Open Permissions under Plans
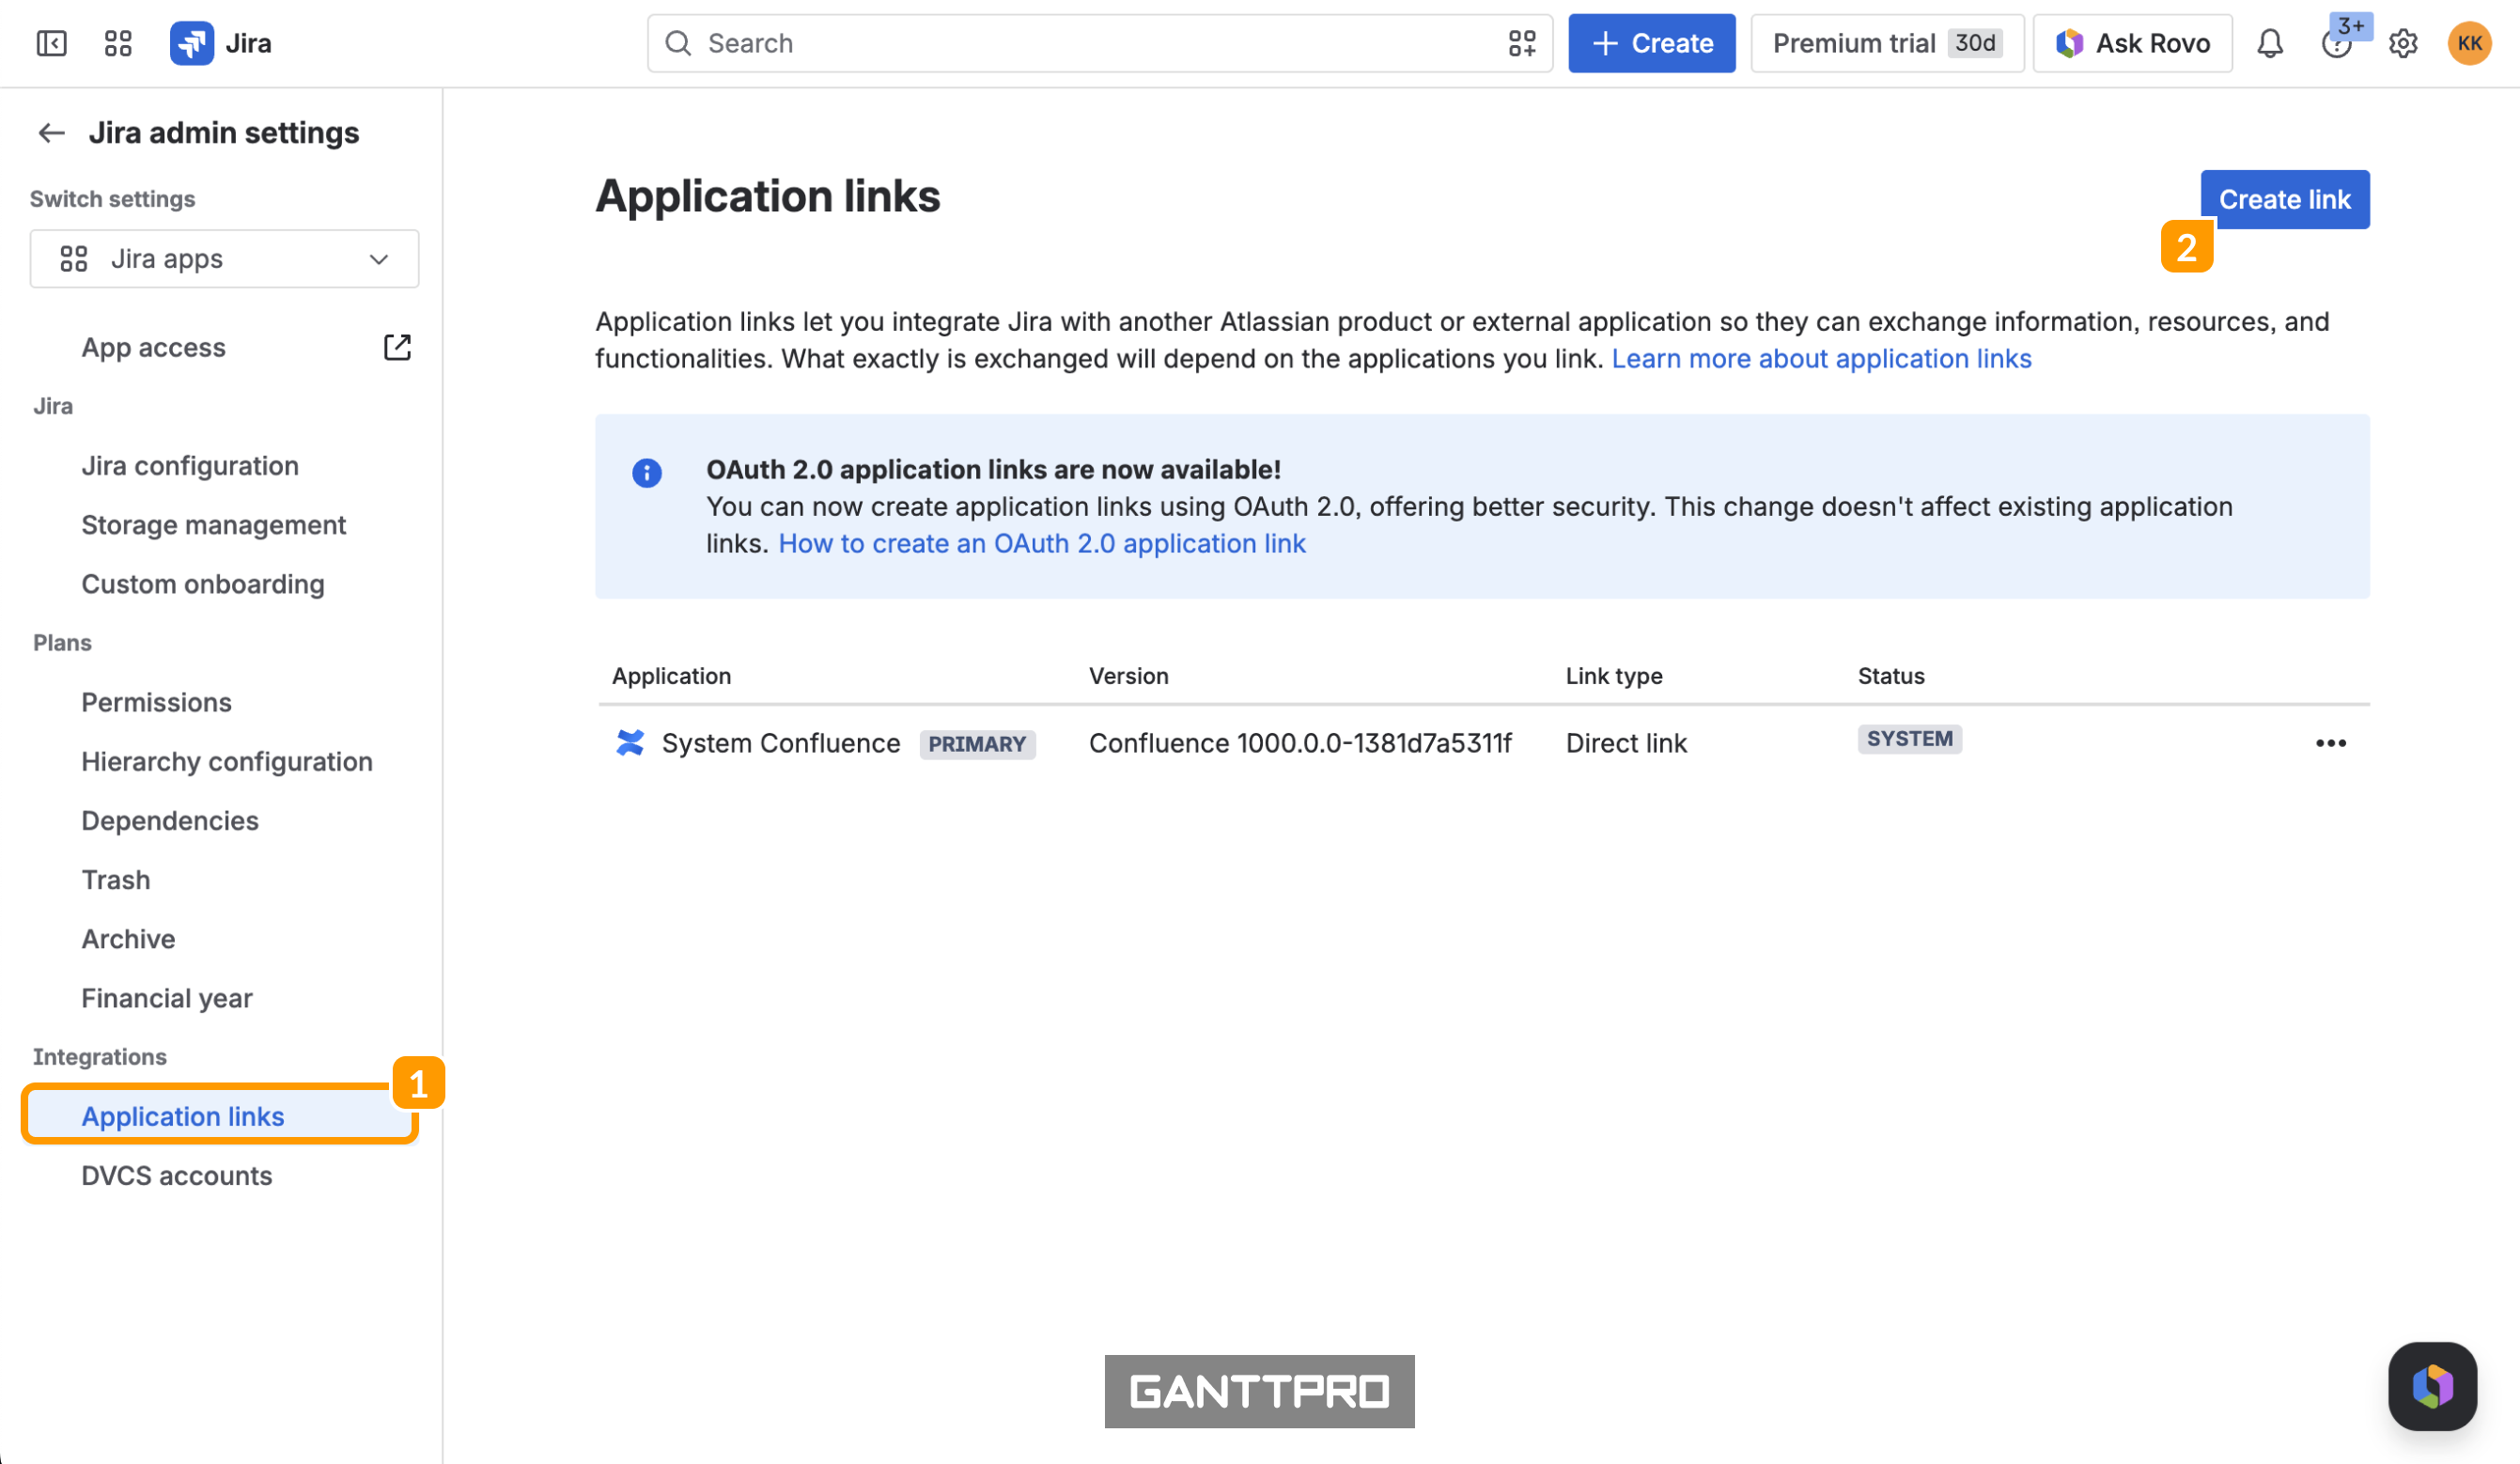Screen dimensions: 2520x1464 (156, 702)
